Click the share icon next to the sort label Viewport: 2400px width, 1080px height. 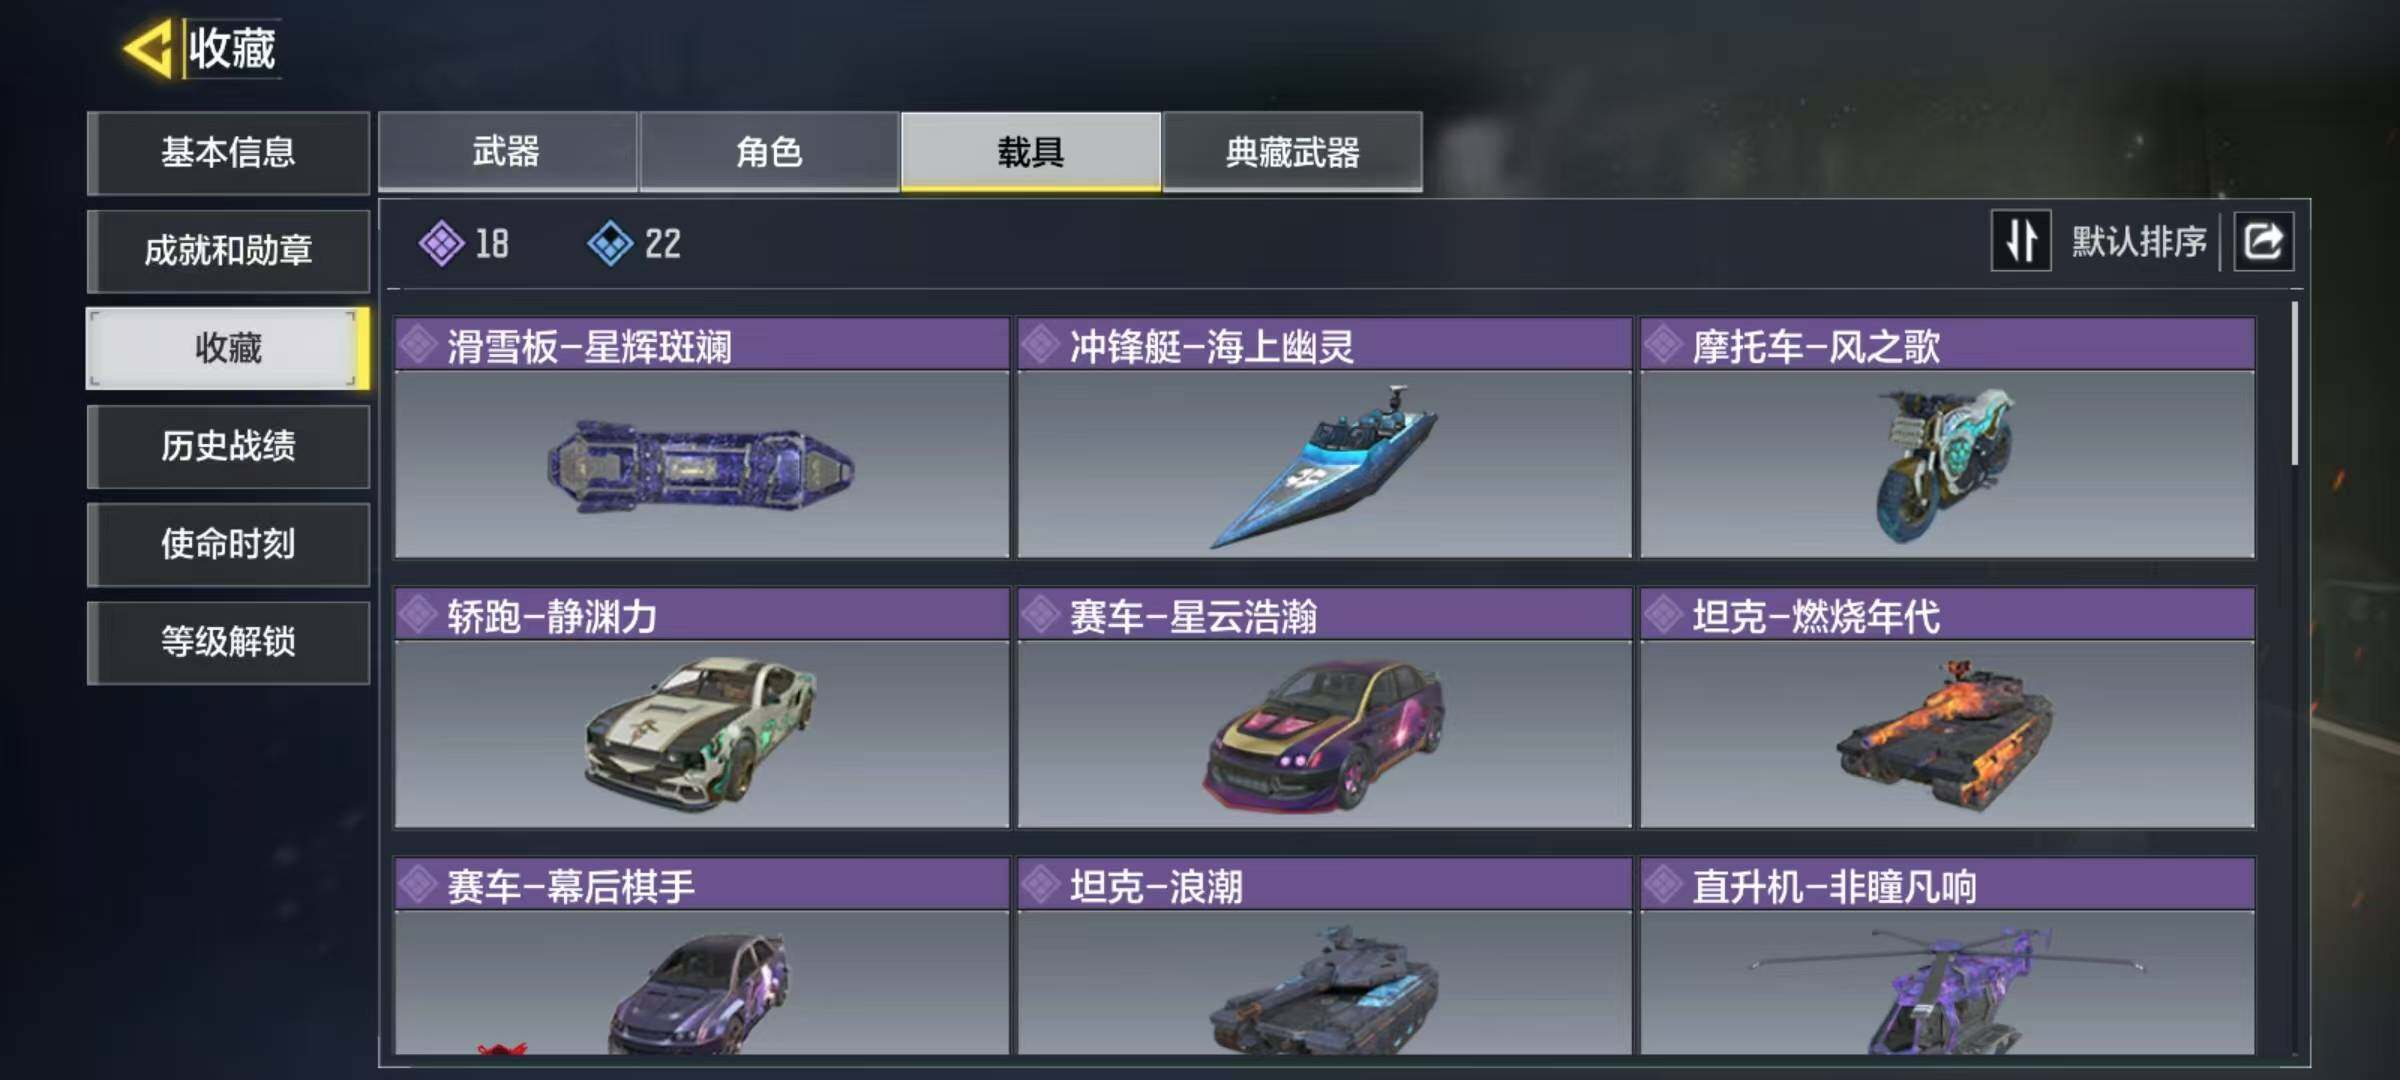(x=2264, y=241)
